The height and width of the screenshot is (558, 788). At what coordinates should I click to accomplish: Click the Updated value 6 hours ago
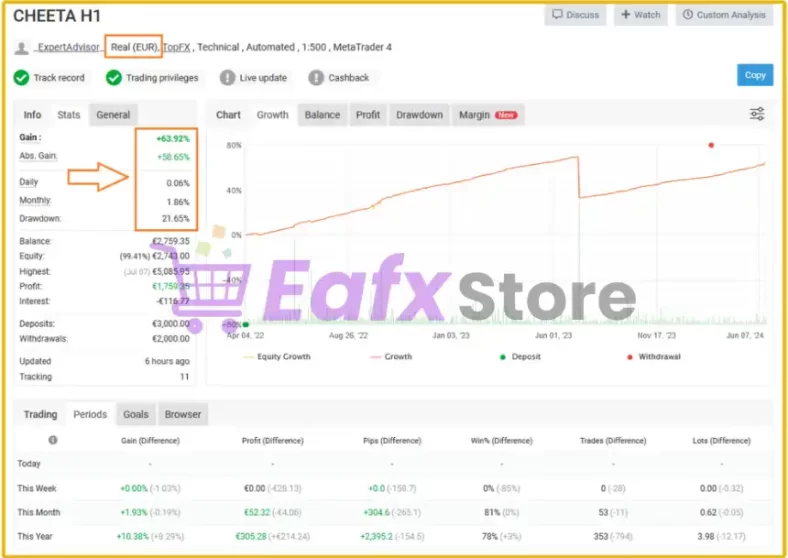click(x=167, y=361)
